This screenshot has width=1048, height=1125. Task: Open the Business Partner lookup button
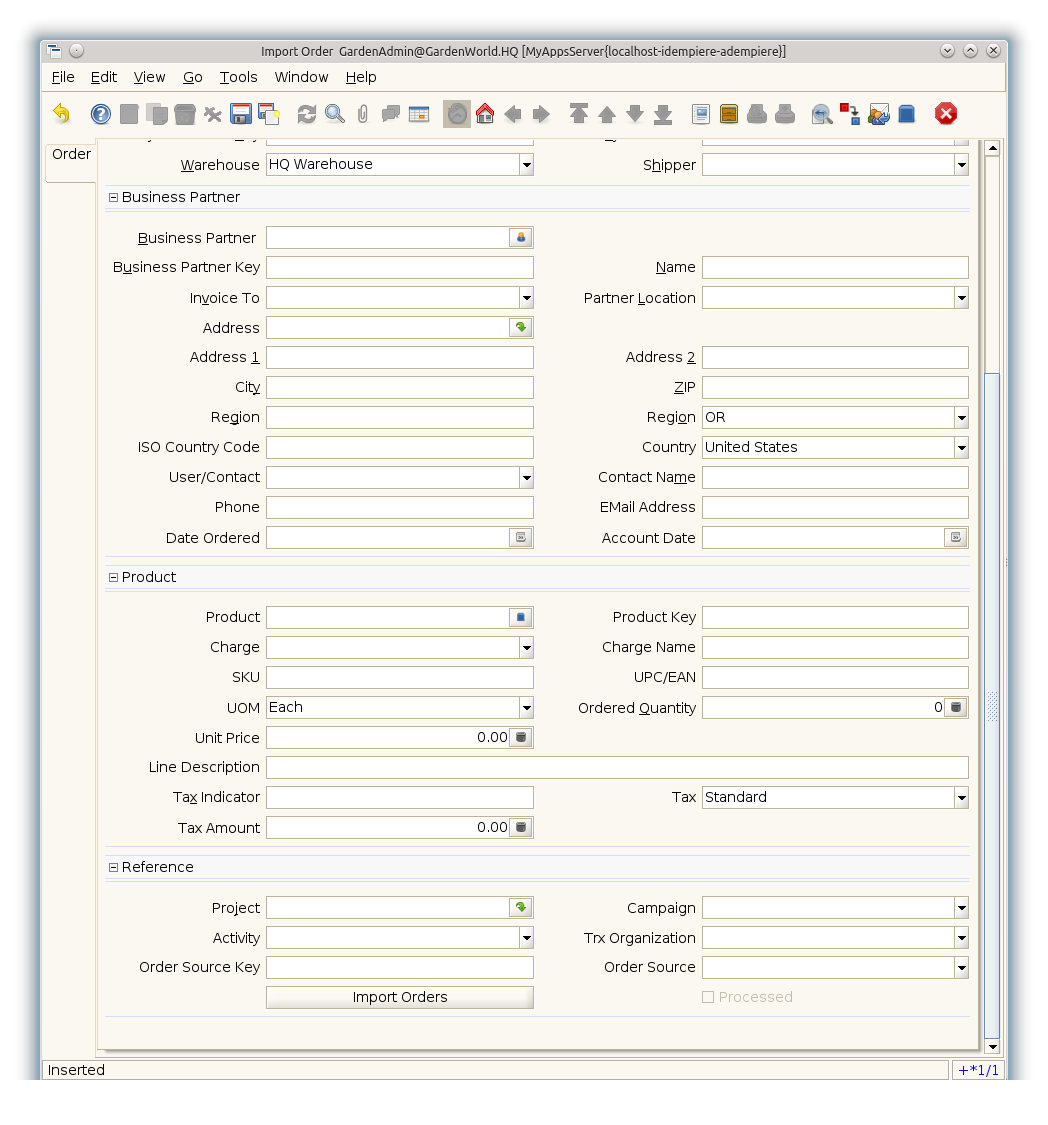520,238
